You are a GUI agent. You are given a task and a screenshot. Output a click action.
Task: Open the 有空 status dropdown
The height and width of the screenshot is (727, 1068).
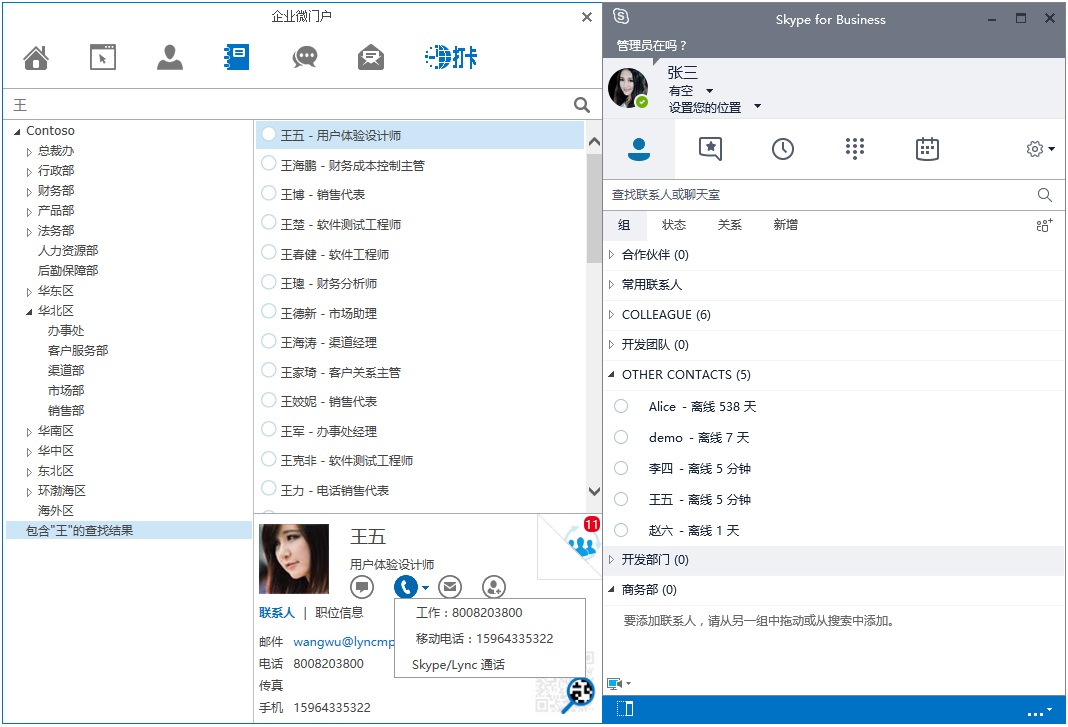point(709,91)
